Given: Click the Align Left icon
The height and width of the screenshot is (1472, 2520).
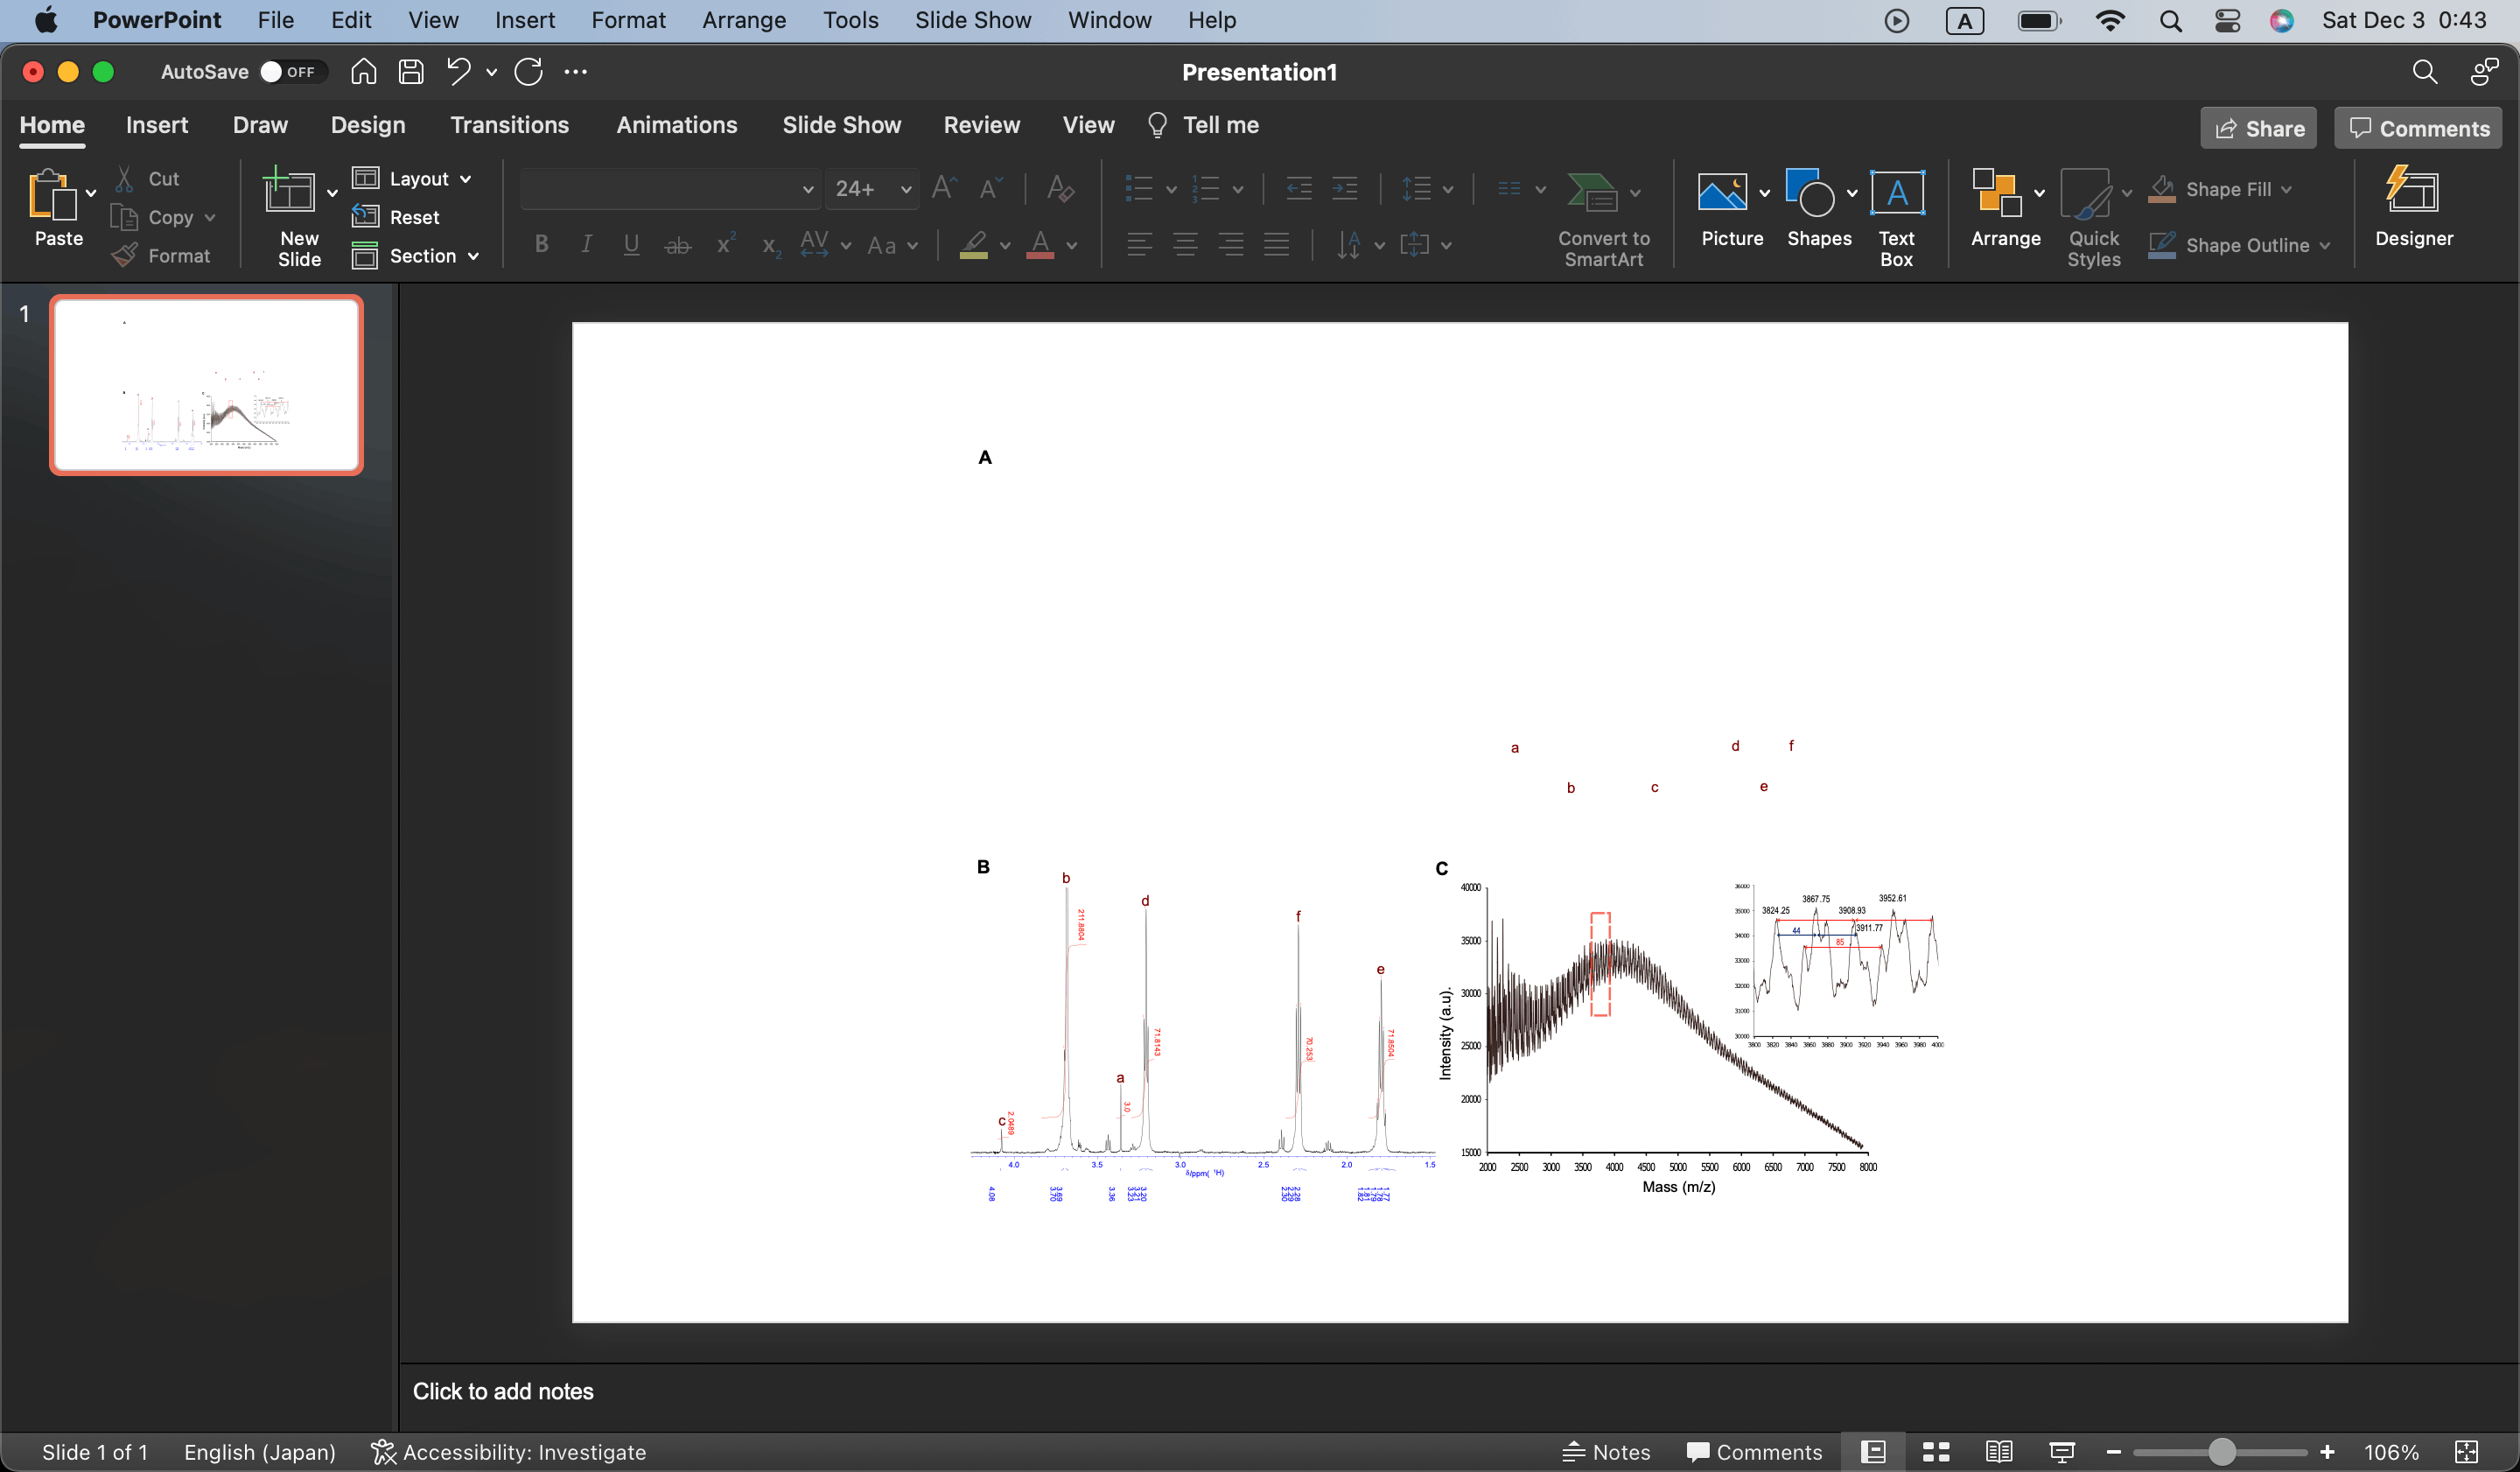Looking at the screenshot, I should coord(1139,245).
